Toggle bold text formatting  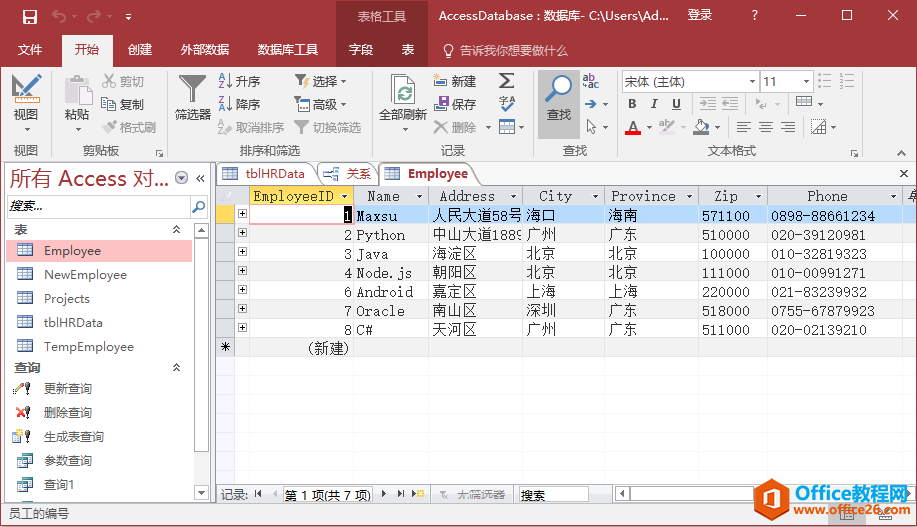click(x=631, y=104)
